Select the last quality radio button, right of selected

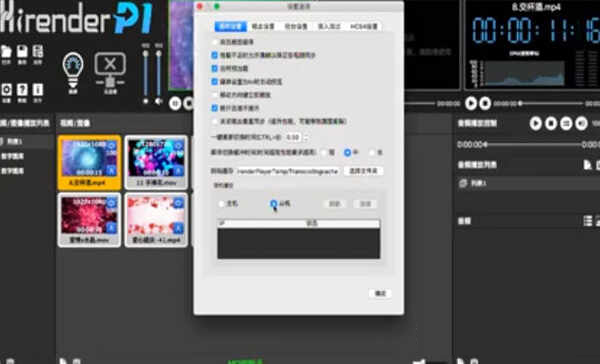pos(372,152)
